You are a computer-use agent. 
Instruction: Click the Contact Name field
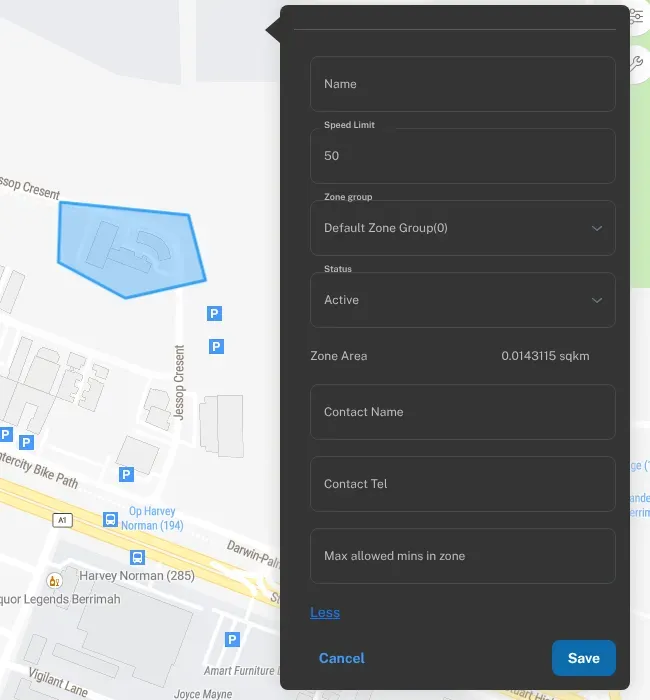[462, 412]
